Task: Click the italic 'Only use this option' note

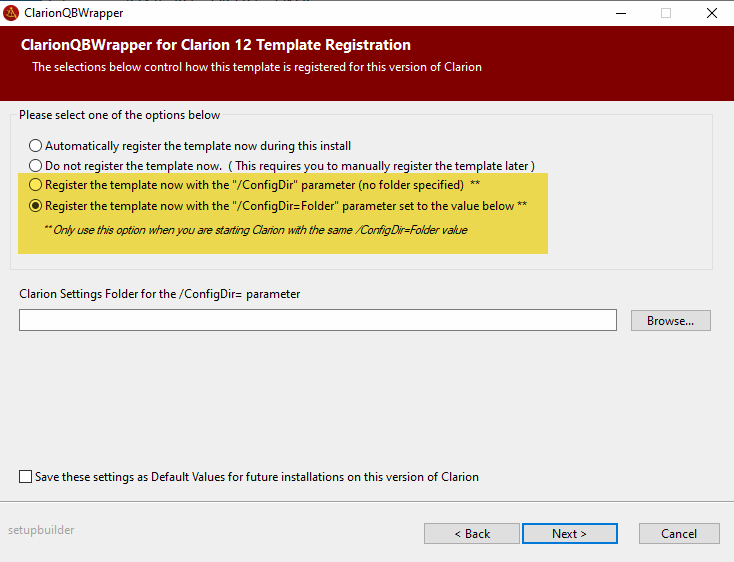Action: coord(255,230)
